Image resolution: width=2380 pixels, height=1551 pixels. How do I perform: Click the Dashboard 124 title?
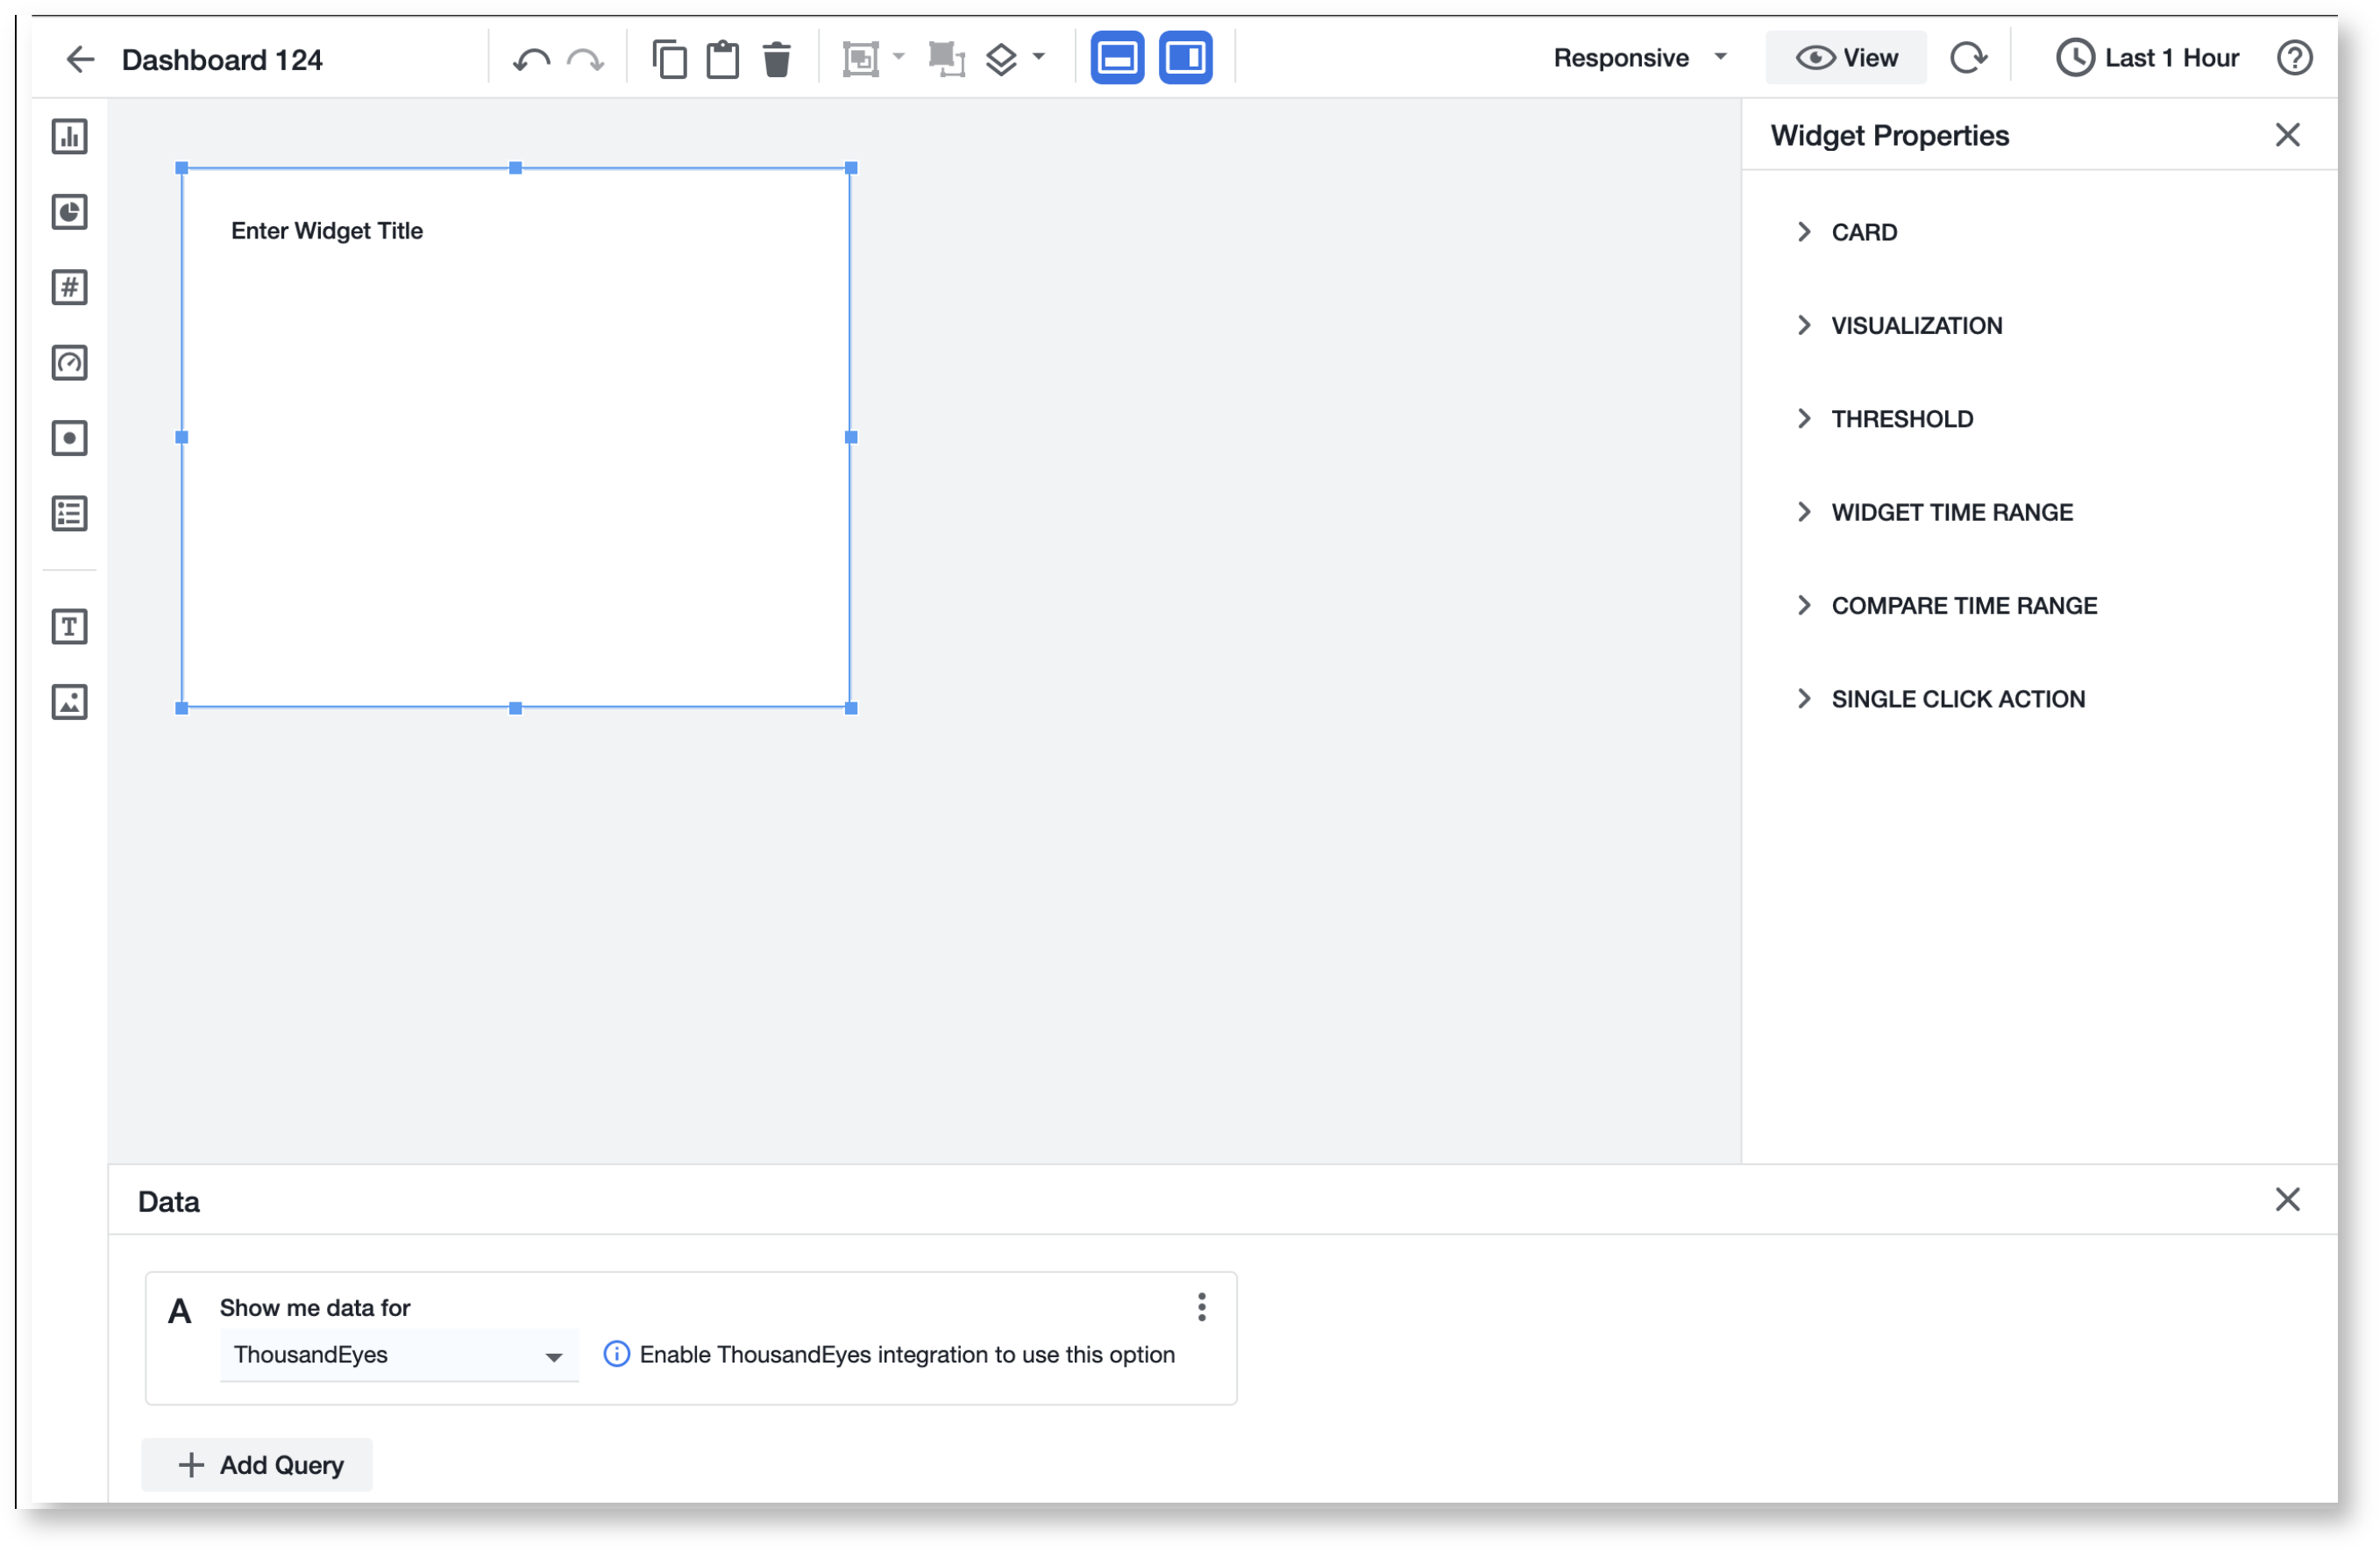click(222, 60)
